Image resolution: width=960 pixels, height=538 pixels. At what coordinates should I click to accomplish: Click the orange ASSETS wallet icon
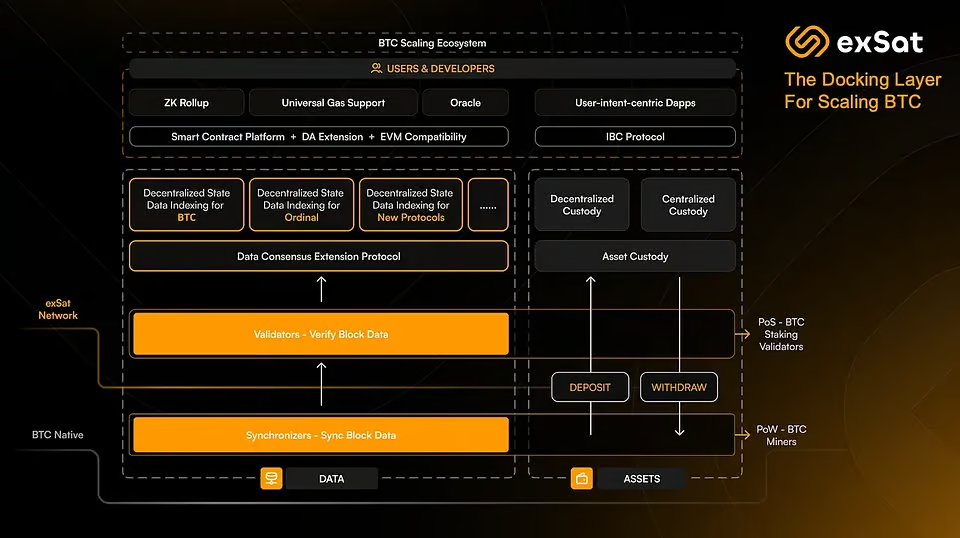[x=582, y=479]
